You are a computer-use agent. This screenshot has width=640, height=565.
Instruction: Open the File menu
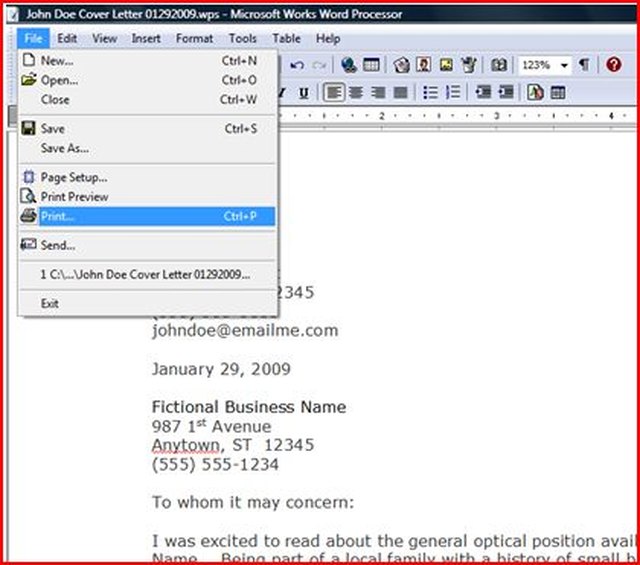pyautogui.click(x=33, y=38)
